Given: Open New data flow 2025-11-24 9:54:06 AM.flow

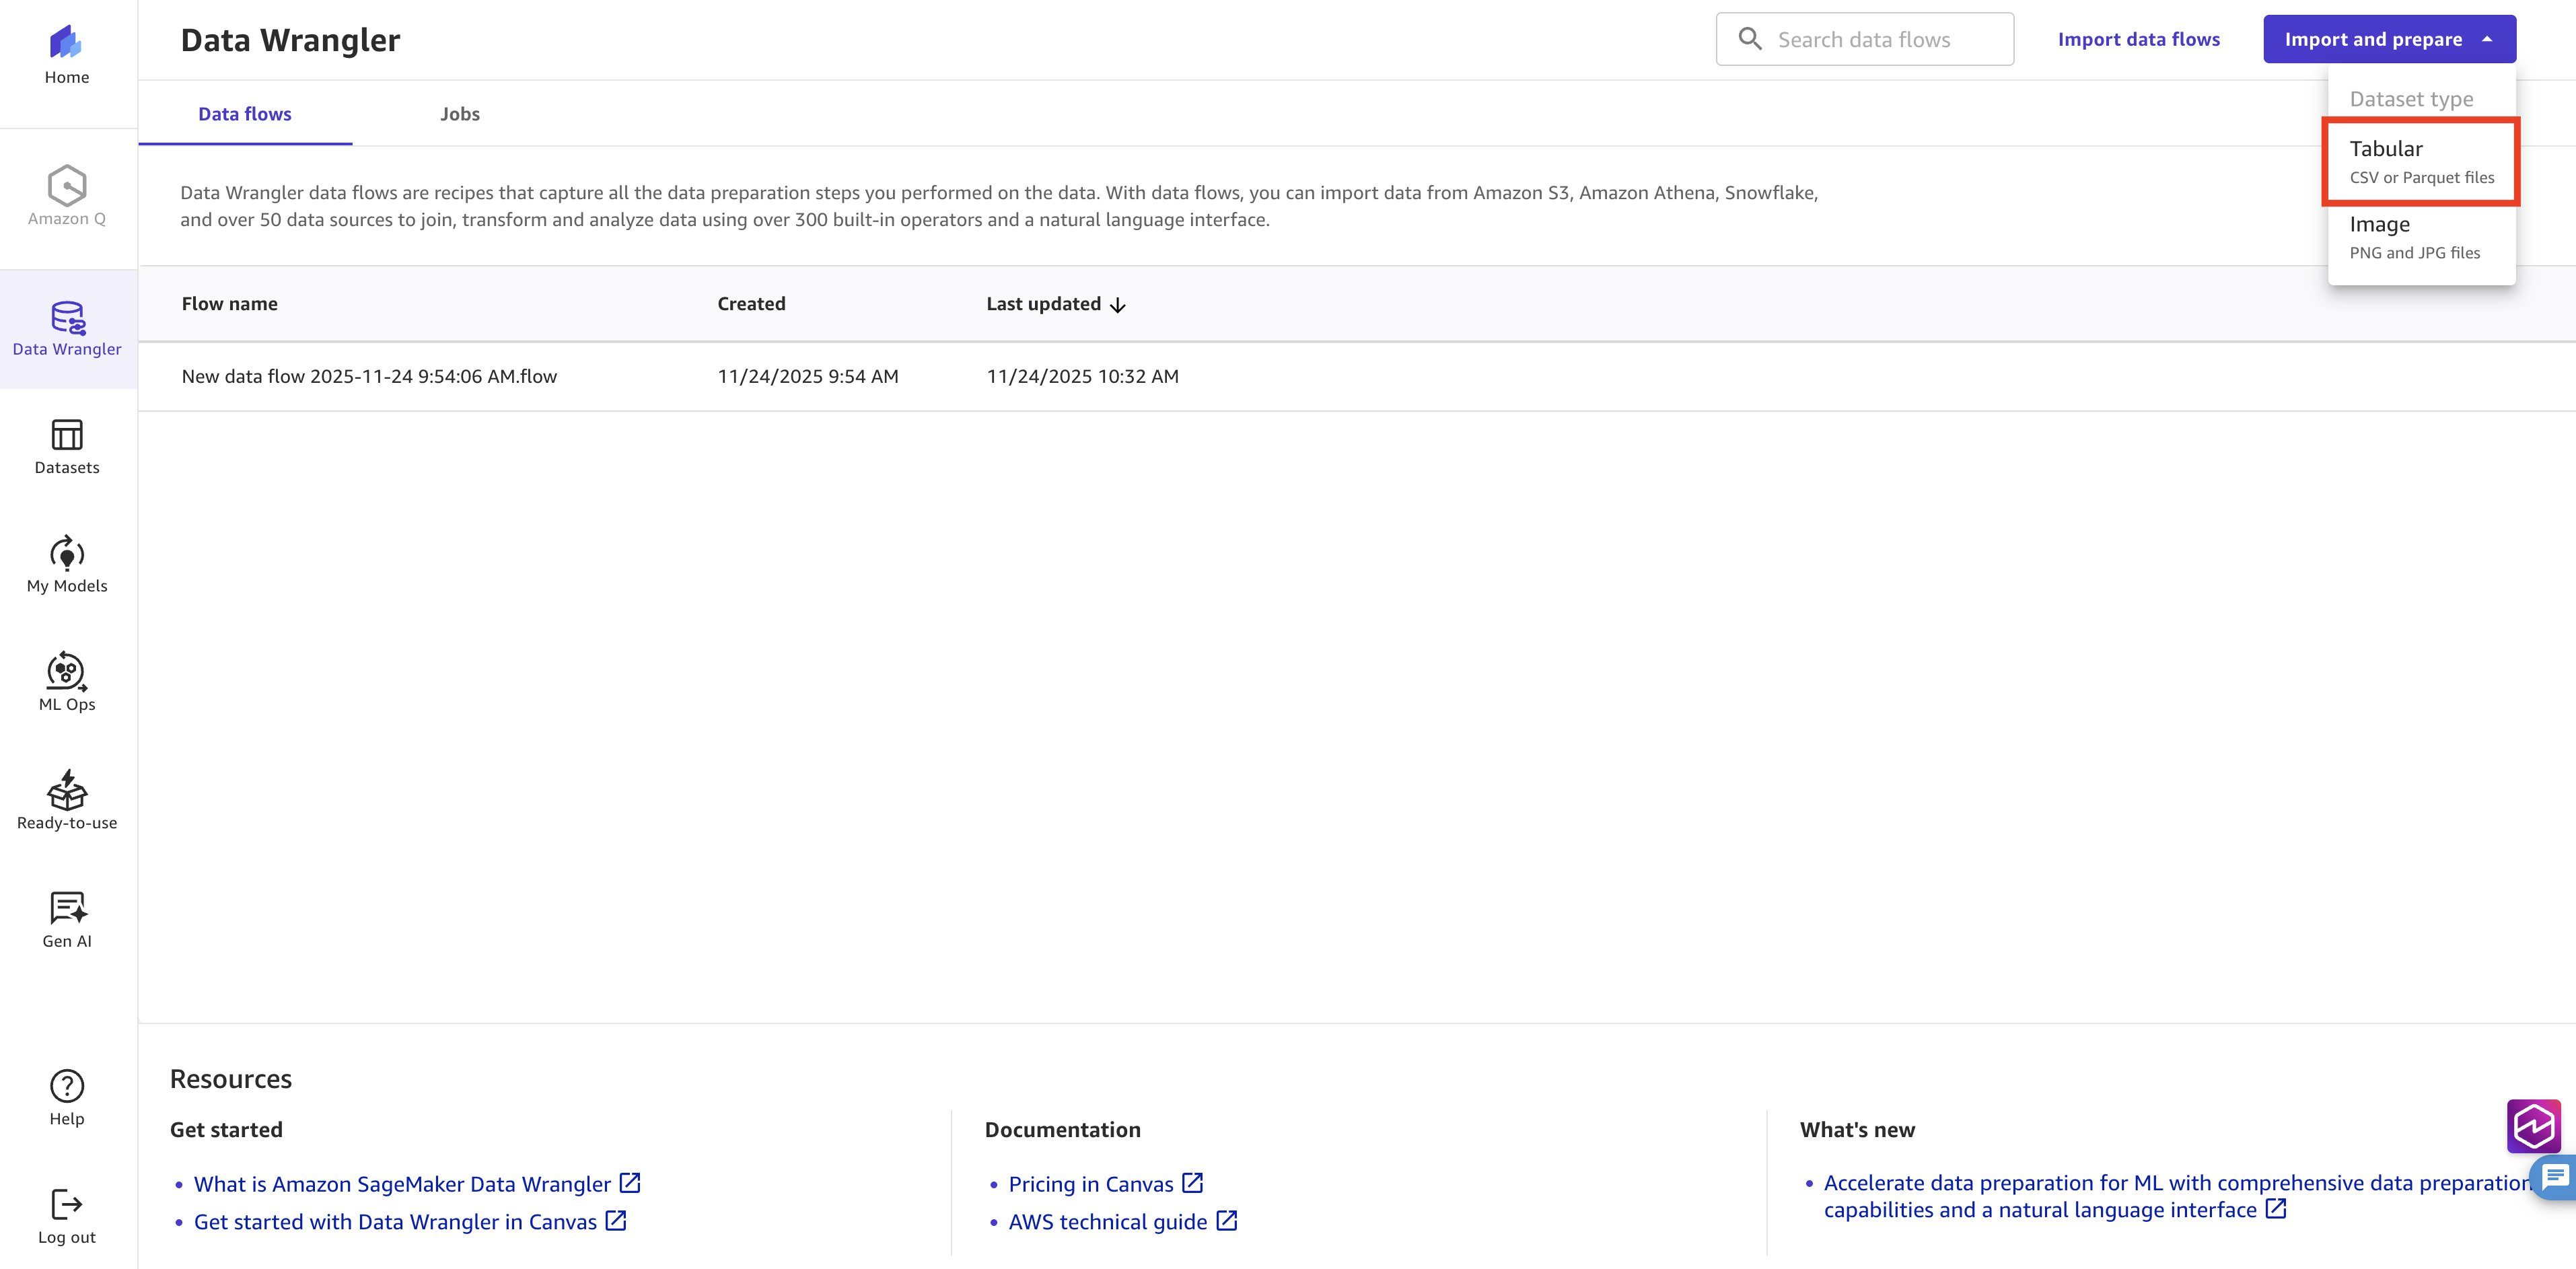Looking at the screenshot, I should [x=369, y=376].
